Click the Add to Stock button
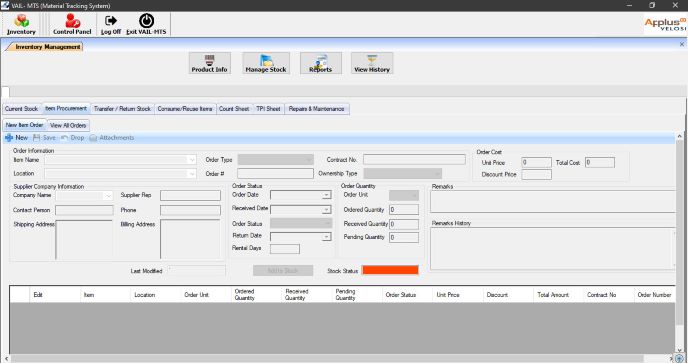 [283, 270]
